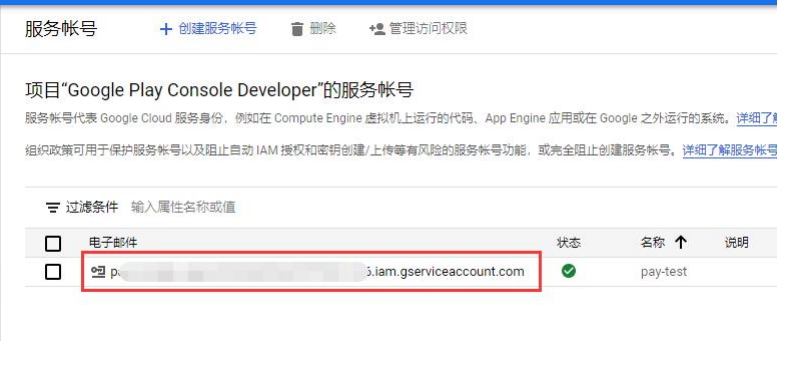Focus the 输入属性名称或值 filter field
Screen dimensions: 793x389
tap(183, 207)
